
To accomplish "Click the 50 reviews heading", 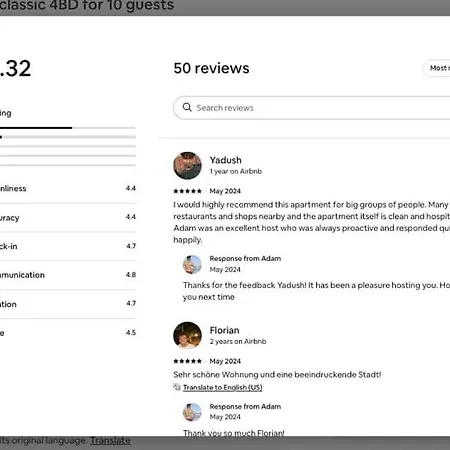I will coord(211,68).
